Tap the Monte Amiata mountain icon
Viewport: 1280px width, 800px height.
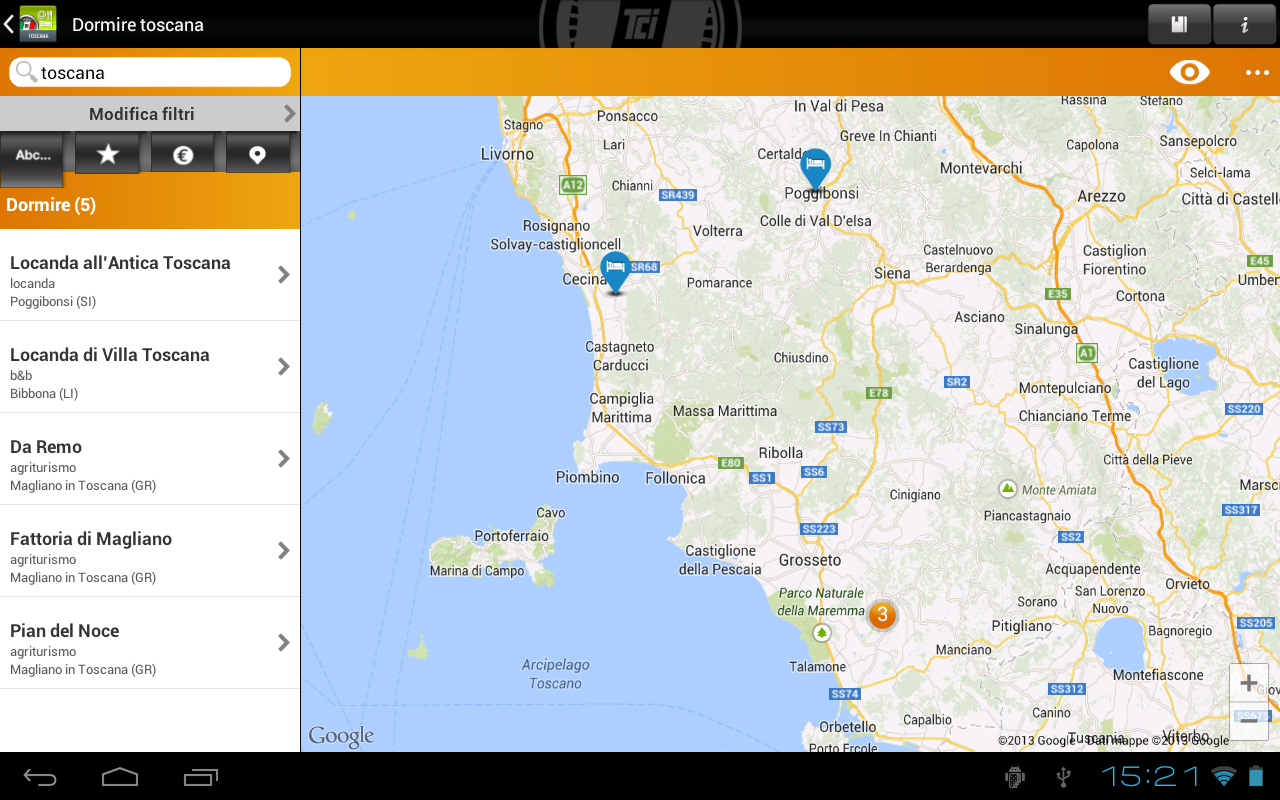(x=1008, y=489)
